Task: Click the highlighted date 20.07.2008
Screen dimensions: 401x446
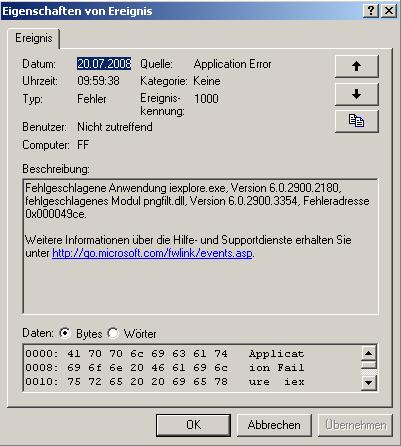Action: click(104, 64)
